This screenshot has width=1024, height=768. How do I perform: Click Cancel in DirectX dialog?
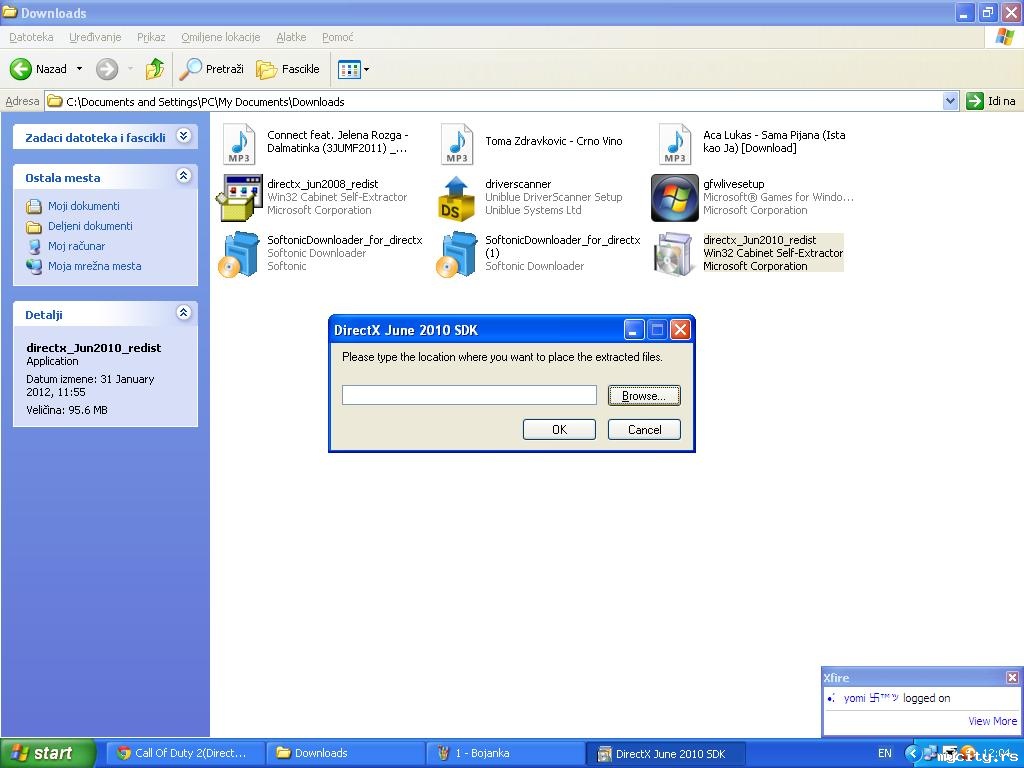pyautogui.click(x=645, y=430)
